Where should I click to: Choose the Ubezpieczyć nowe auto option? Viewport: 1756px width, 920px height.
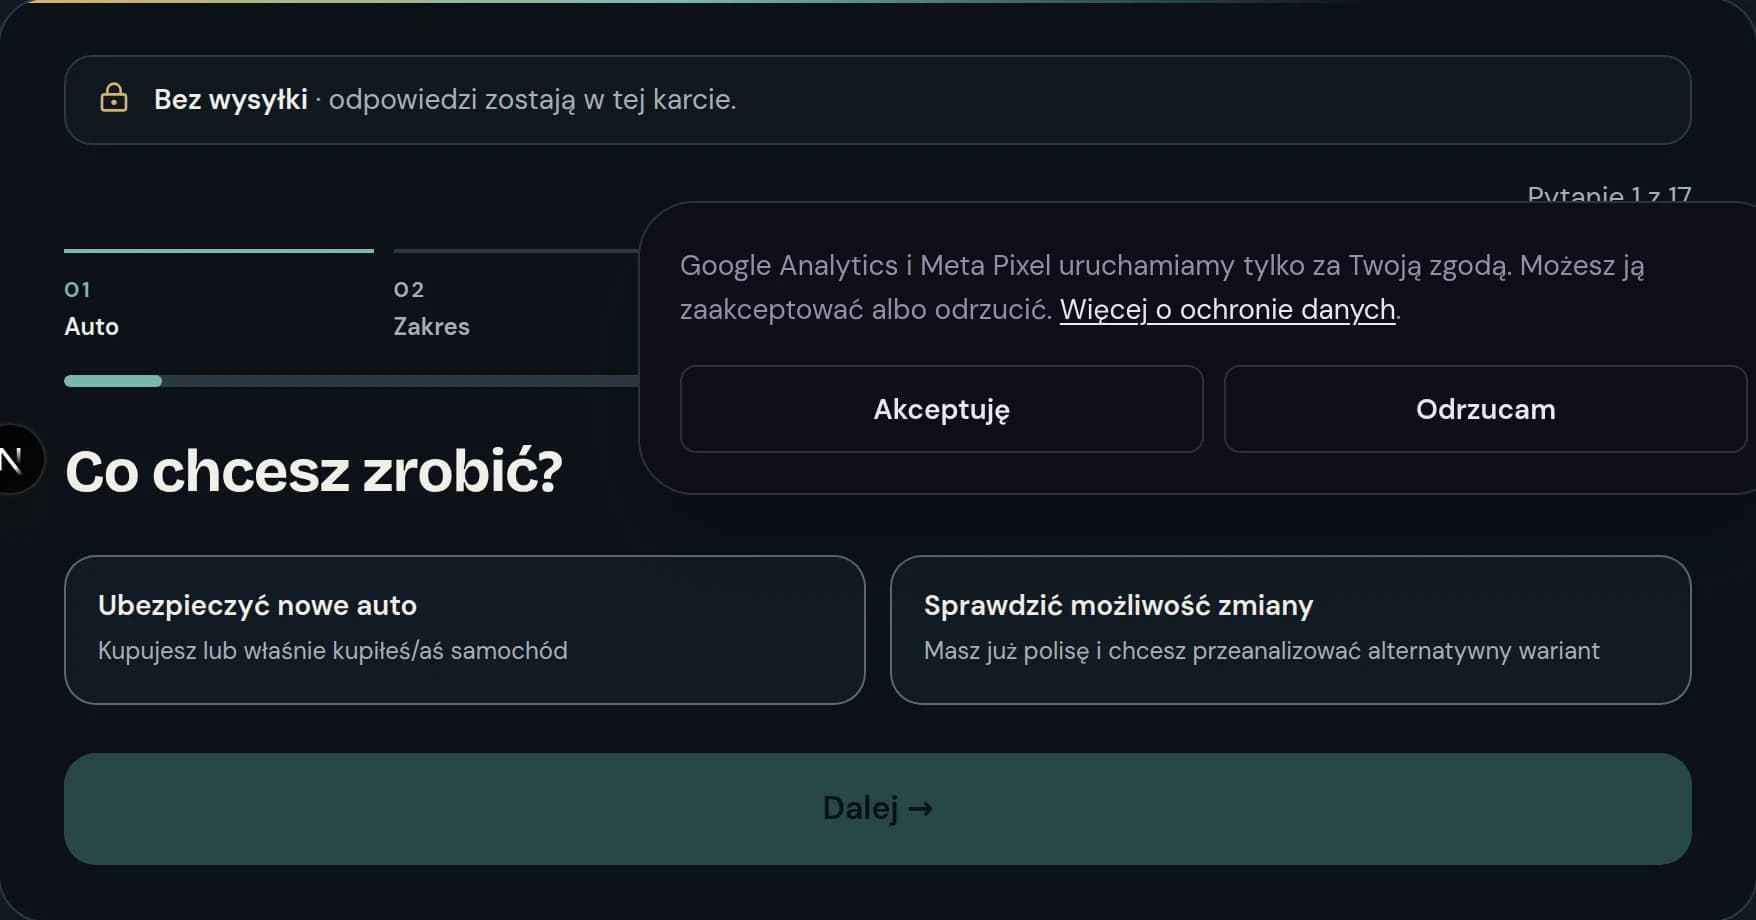coord(464,630)
